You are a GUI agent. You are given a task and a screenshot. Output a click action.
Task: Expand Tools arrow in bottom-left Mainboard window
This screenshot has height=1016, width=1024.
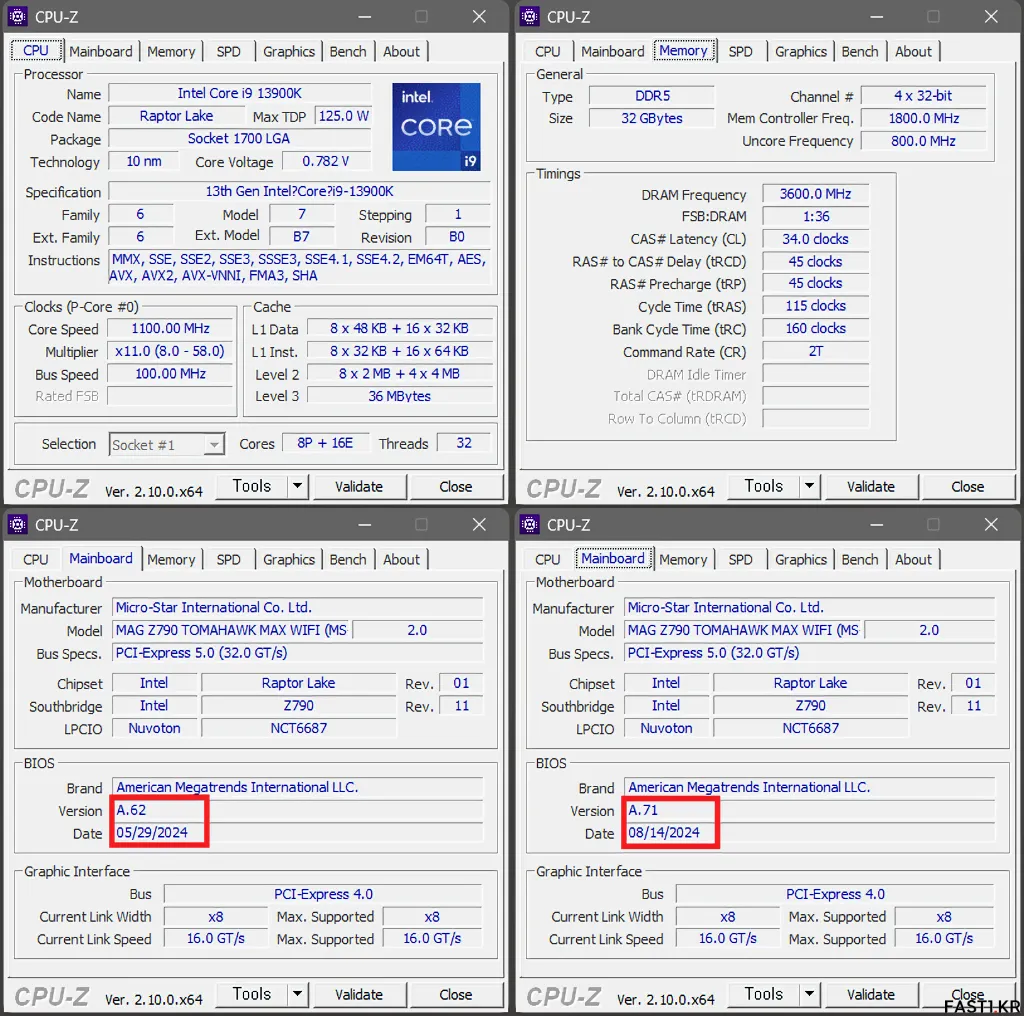tap(298, 994)
